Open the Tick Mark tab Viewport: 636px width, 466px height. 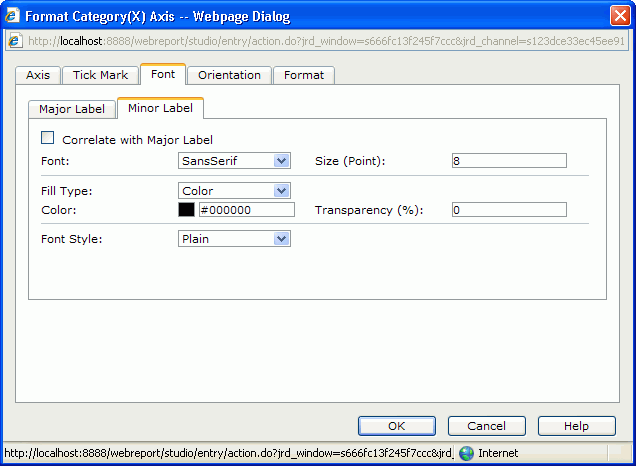tap(100, 75)
